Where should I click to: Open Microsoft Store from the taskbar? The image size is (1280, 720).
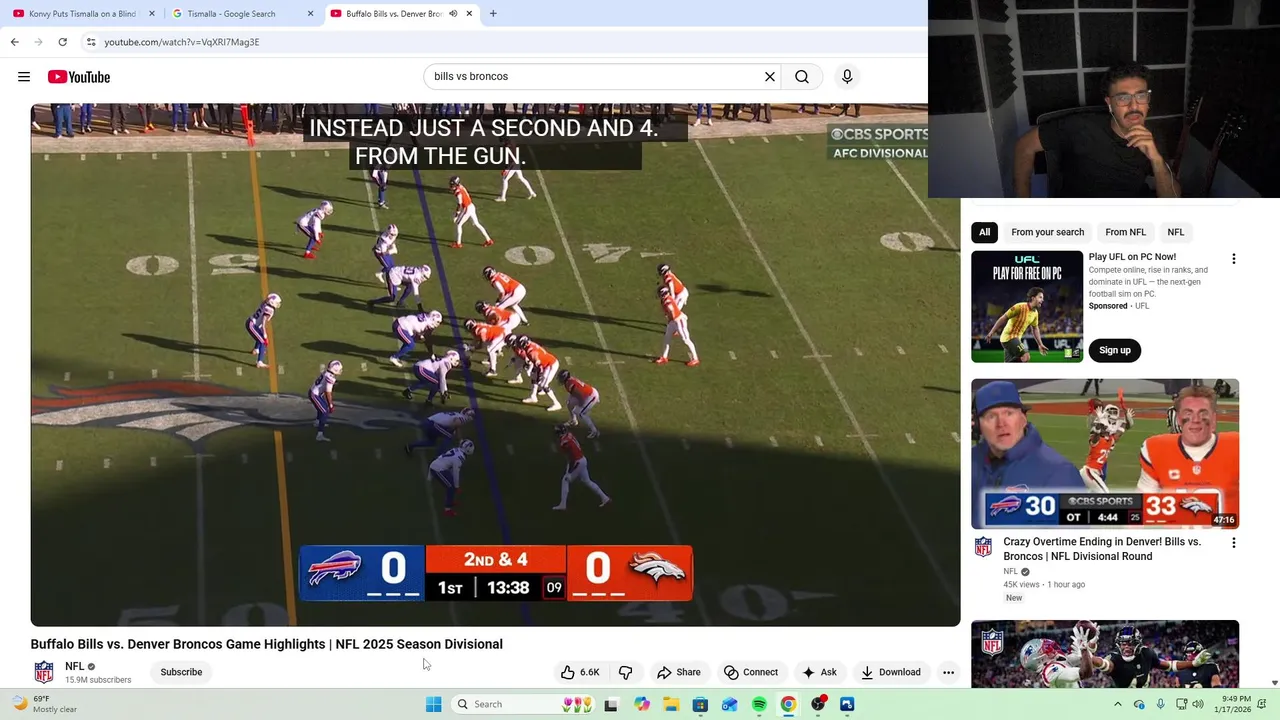(x=700, y=704)
